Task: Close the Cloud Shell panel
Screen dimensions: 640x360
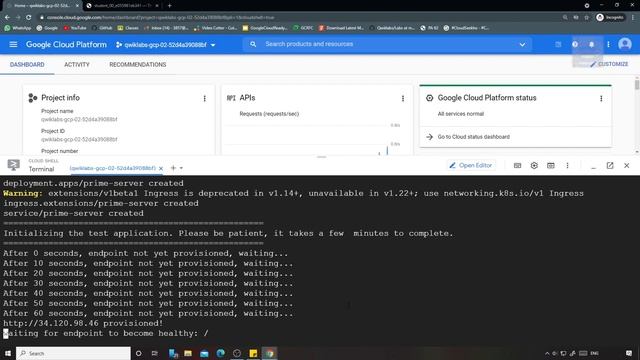Action: click(627, 165)
